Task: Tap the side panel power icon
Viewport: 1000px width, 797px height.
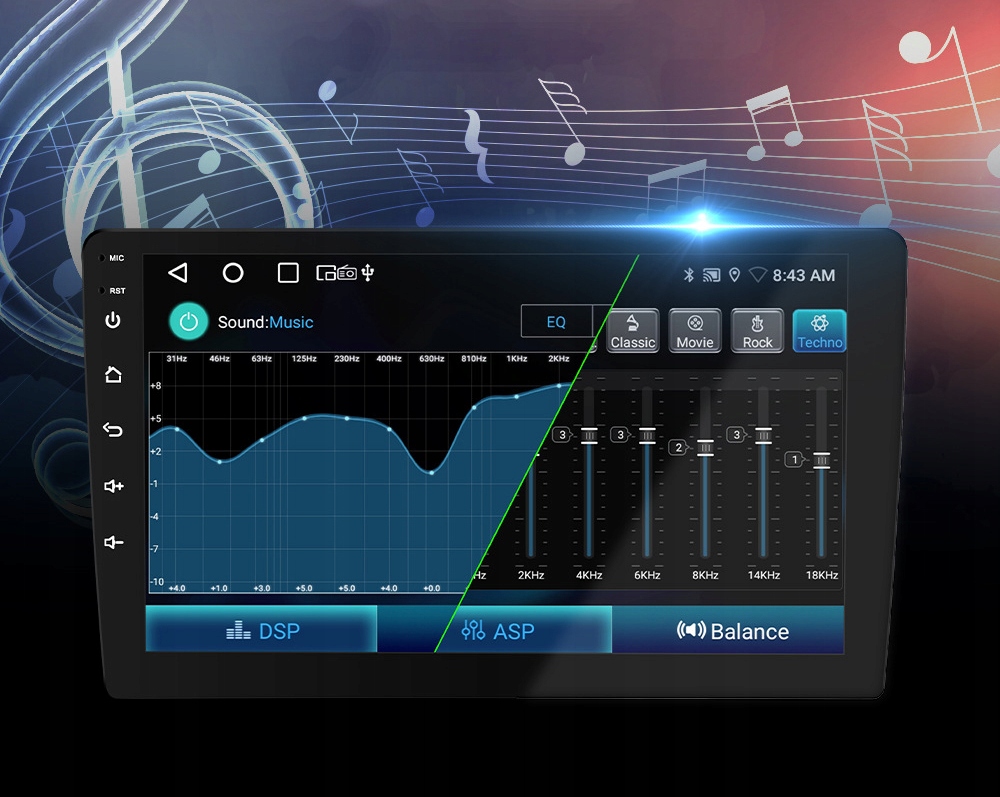Action: coord(113,320)
